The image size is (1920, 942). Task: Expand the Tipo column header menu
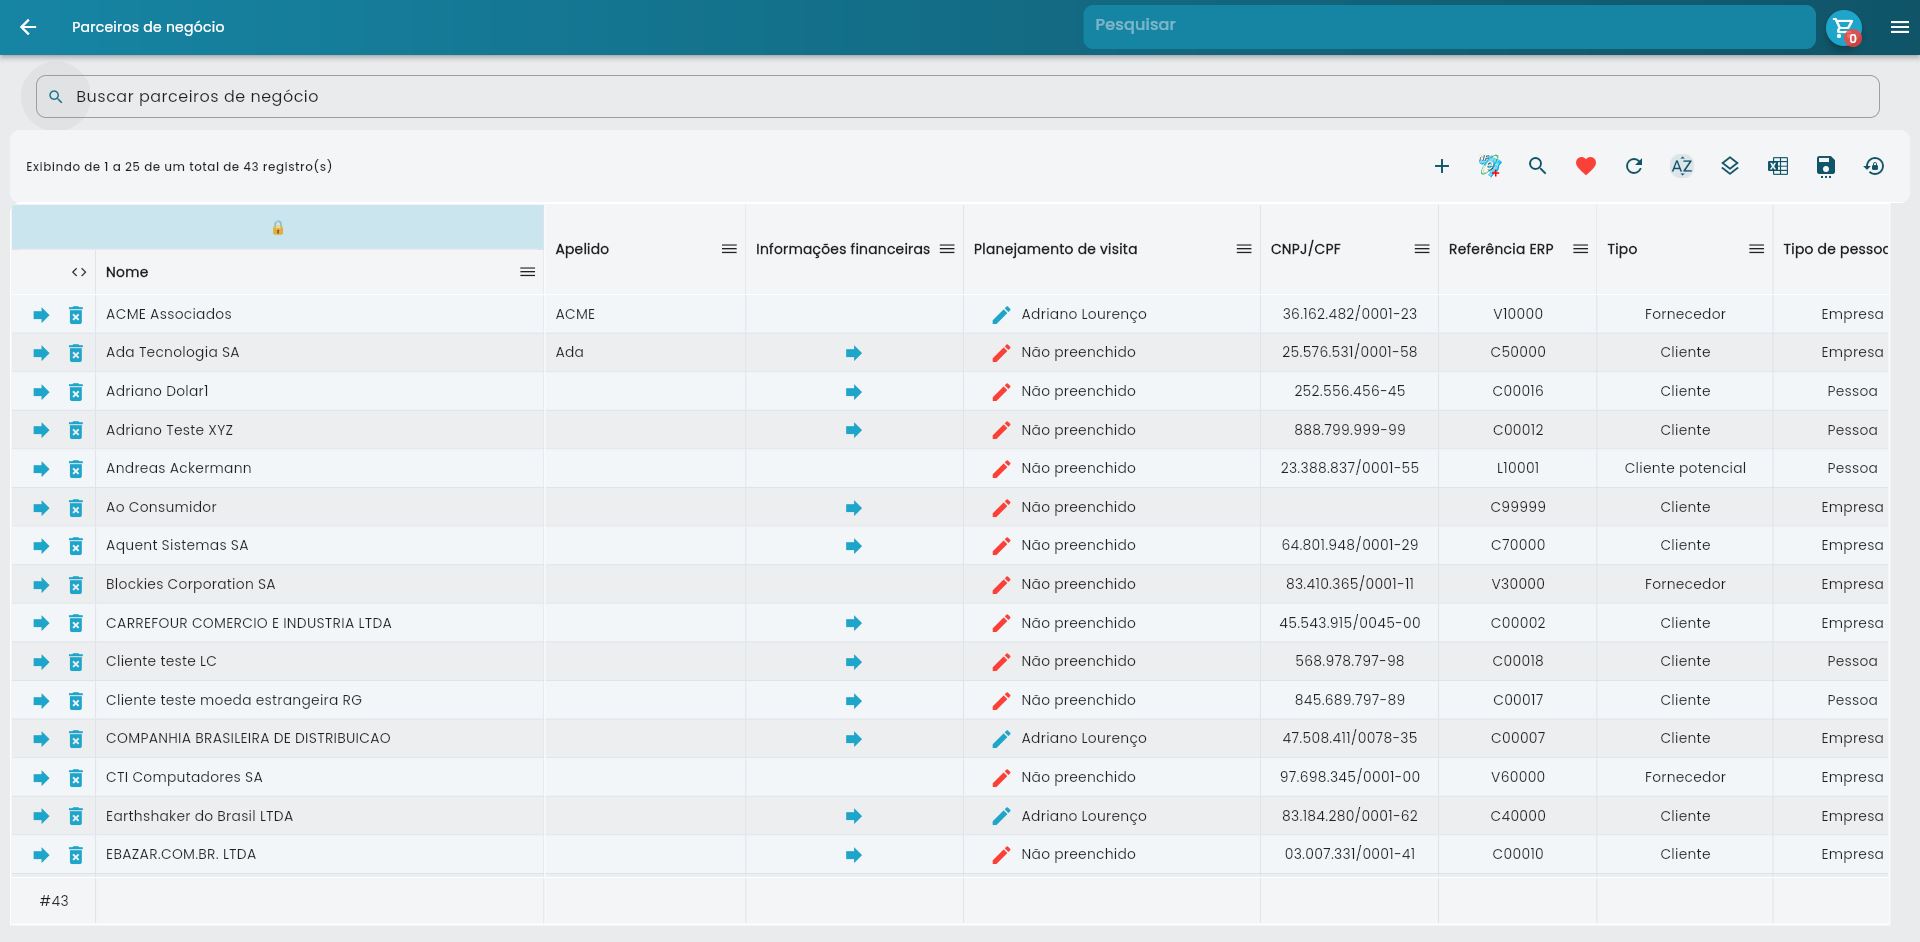point(1755,249)
